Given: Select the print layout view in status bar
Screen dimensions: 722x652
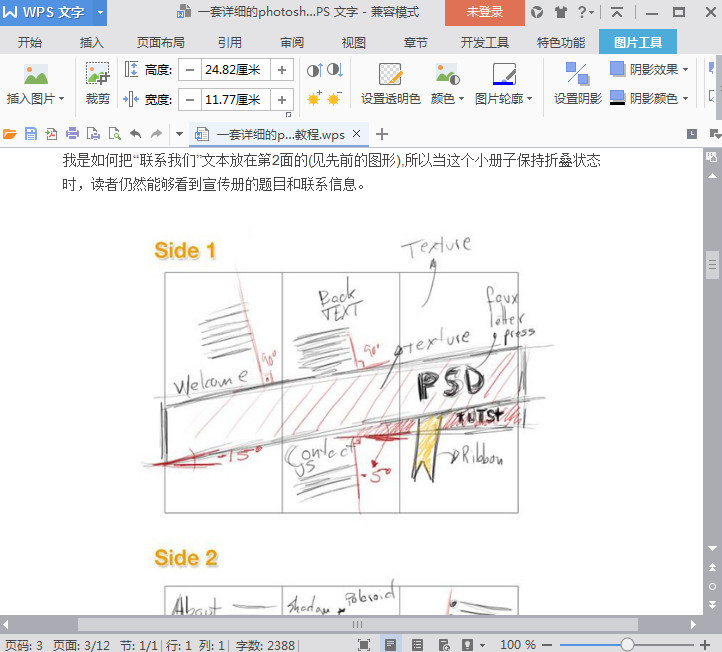Looking at the screenshot, I should pos(390,645).
